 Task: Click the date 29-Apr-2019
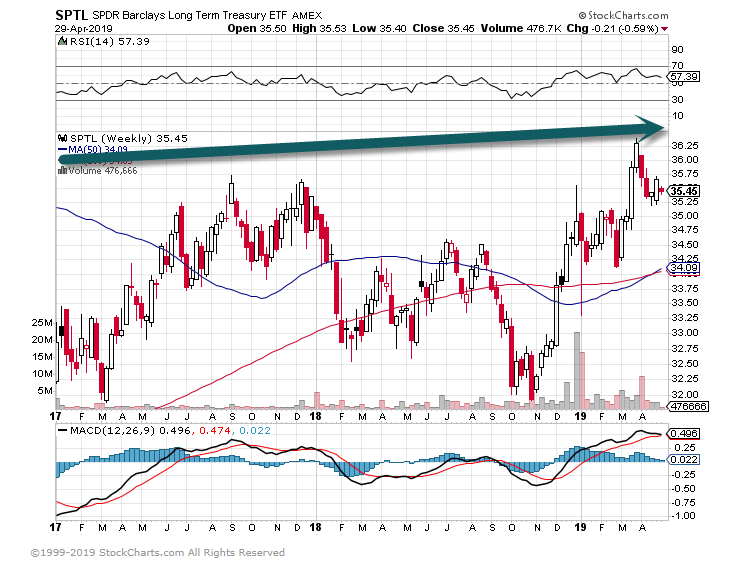tap(83, 28)
